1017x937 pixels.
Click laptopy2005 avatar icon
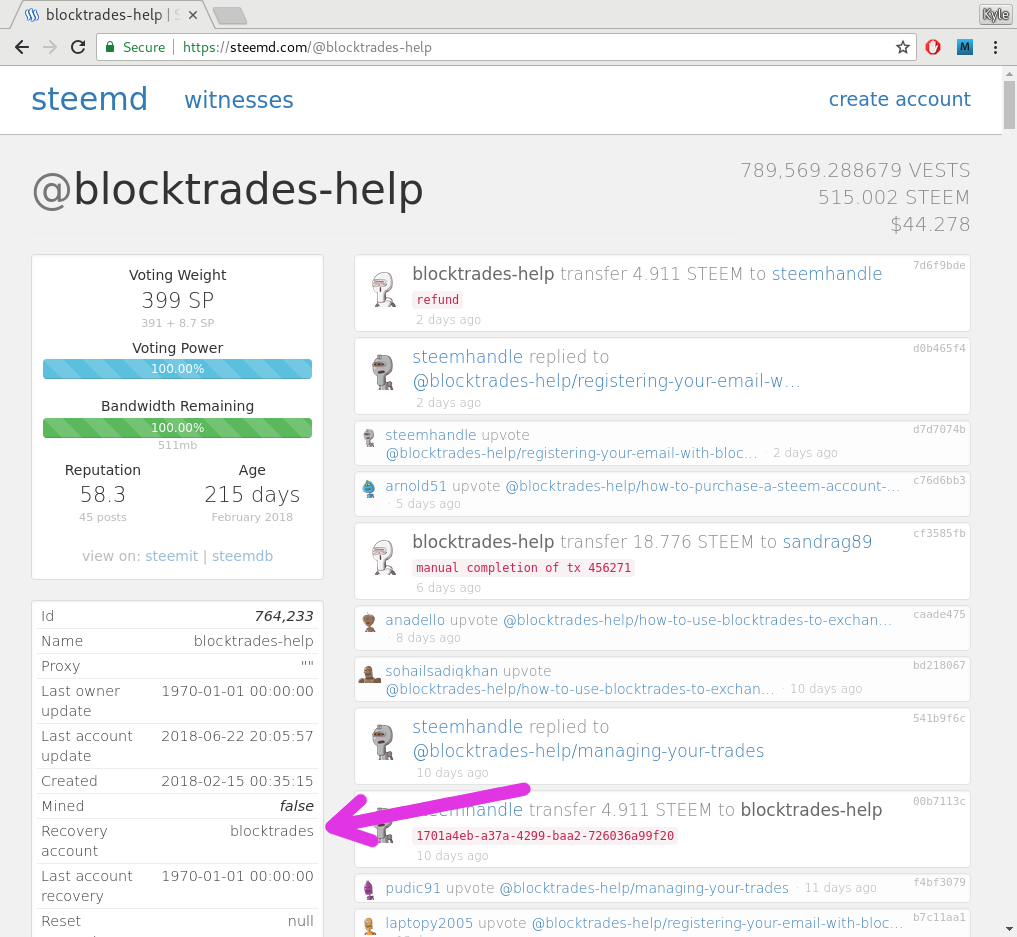tap(369, 926)
